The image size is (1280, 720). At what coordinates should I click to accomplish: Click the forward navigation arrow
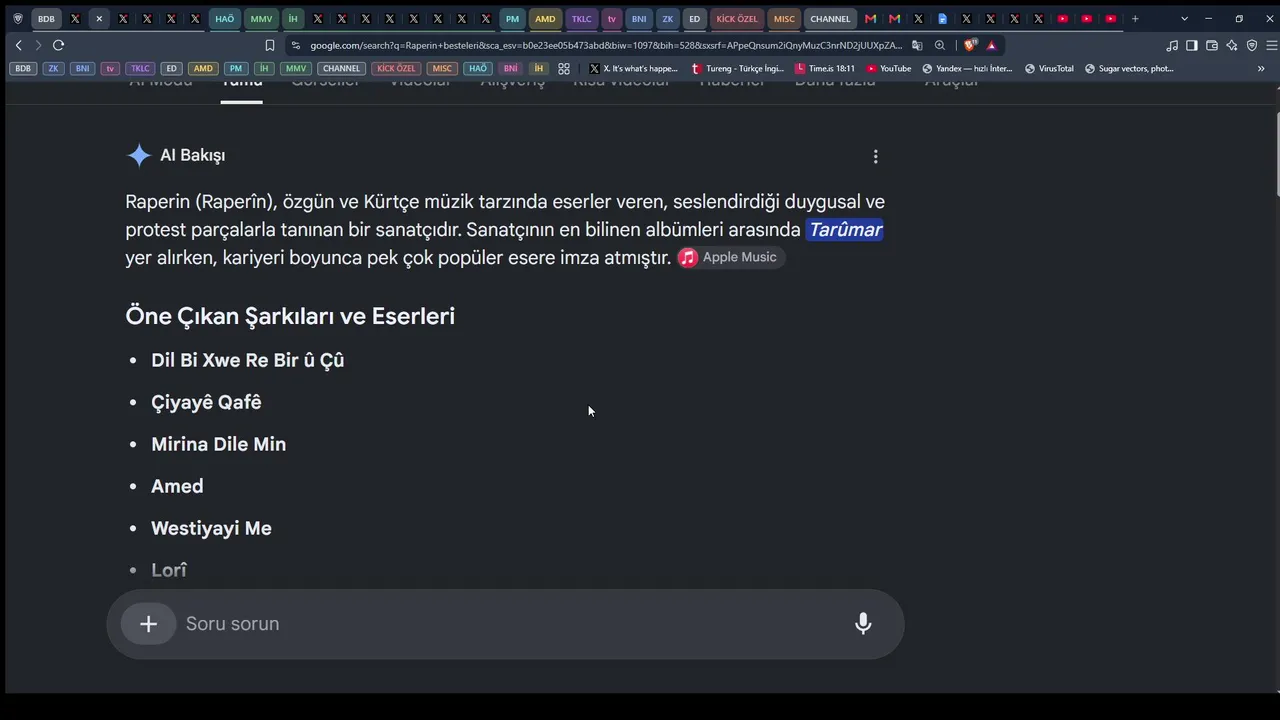point(38,45)
